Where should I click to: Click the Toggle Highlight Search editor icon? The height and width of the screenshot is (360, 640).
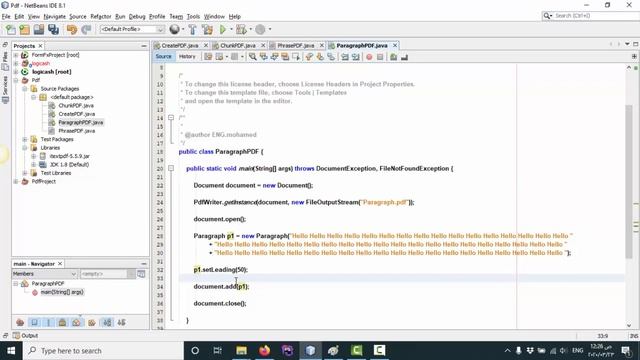click(285, 57)
